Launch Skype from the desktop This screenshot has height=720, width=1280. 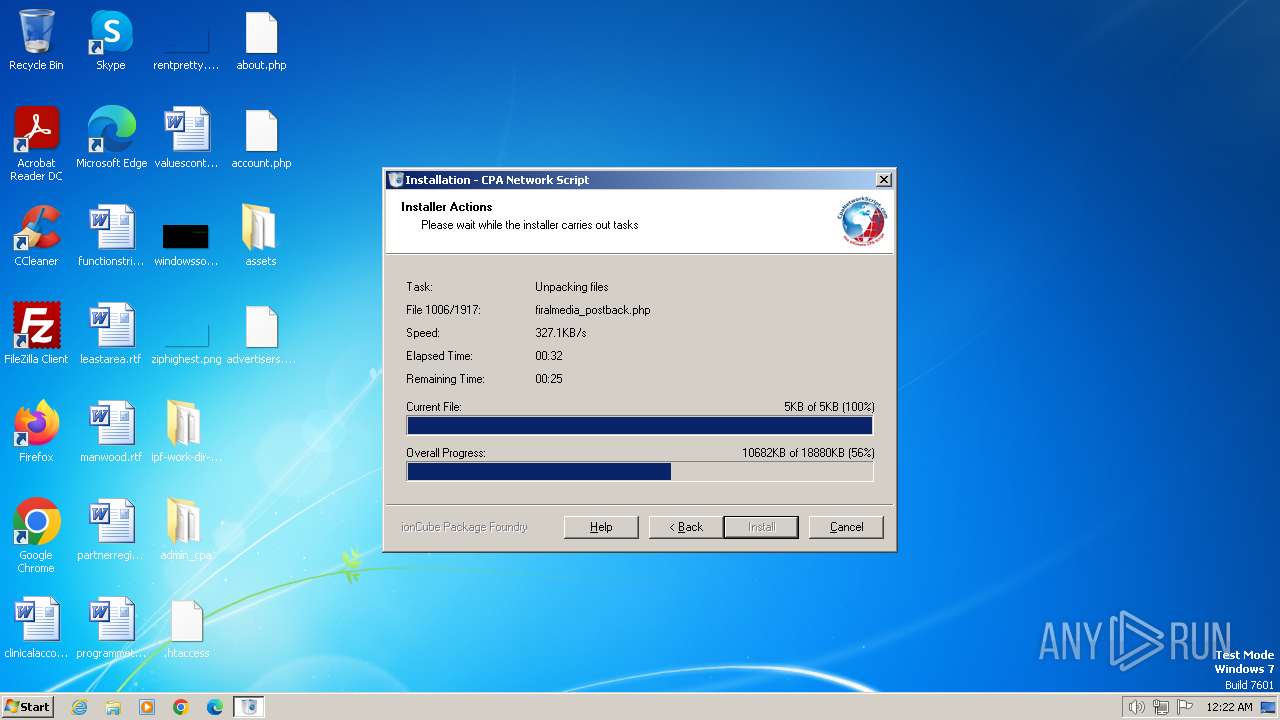pyautogui.click(x=111, y=40)
